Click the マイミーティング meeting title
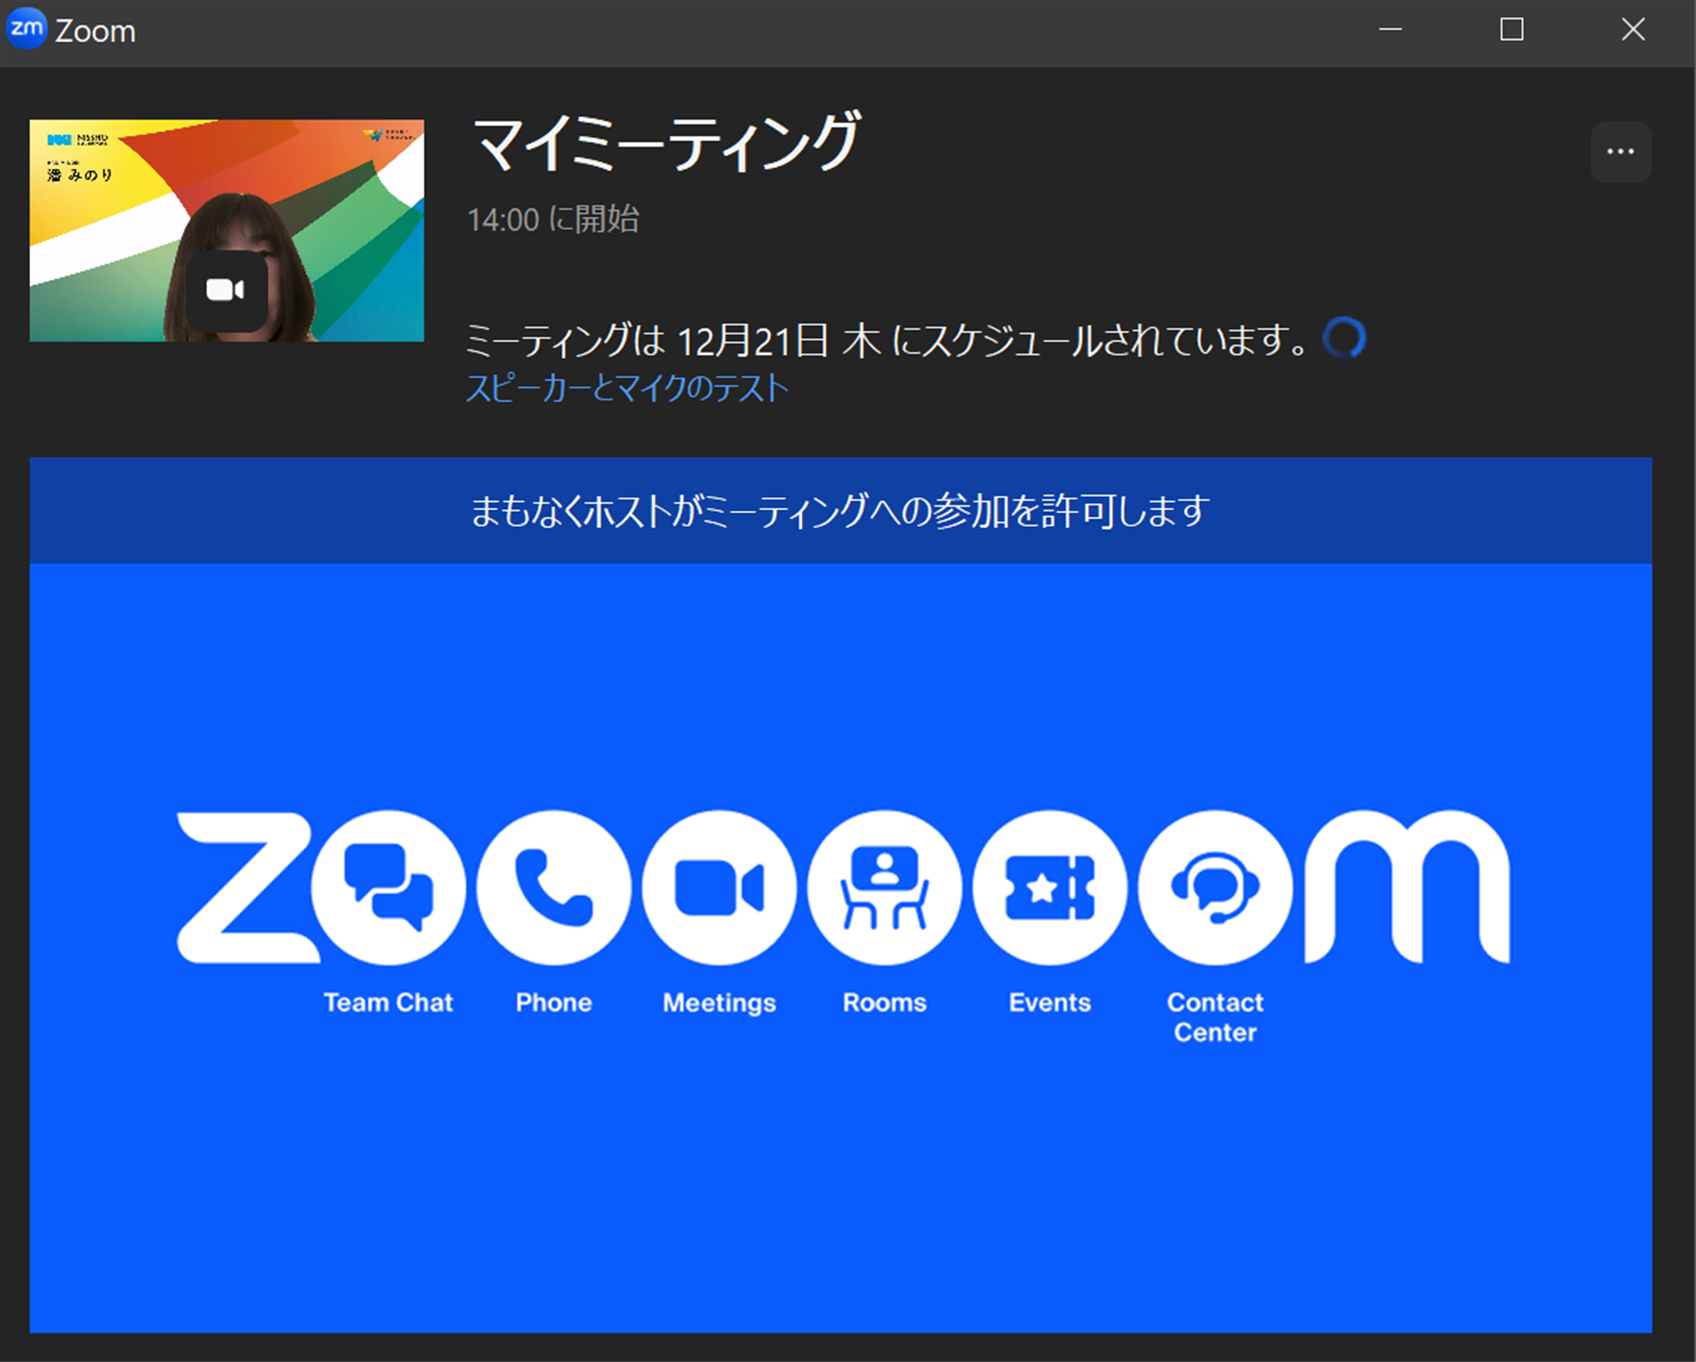The width and height of the screenshot is (1696, 1362). click(x=665, y=143)
